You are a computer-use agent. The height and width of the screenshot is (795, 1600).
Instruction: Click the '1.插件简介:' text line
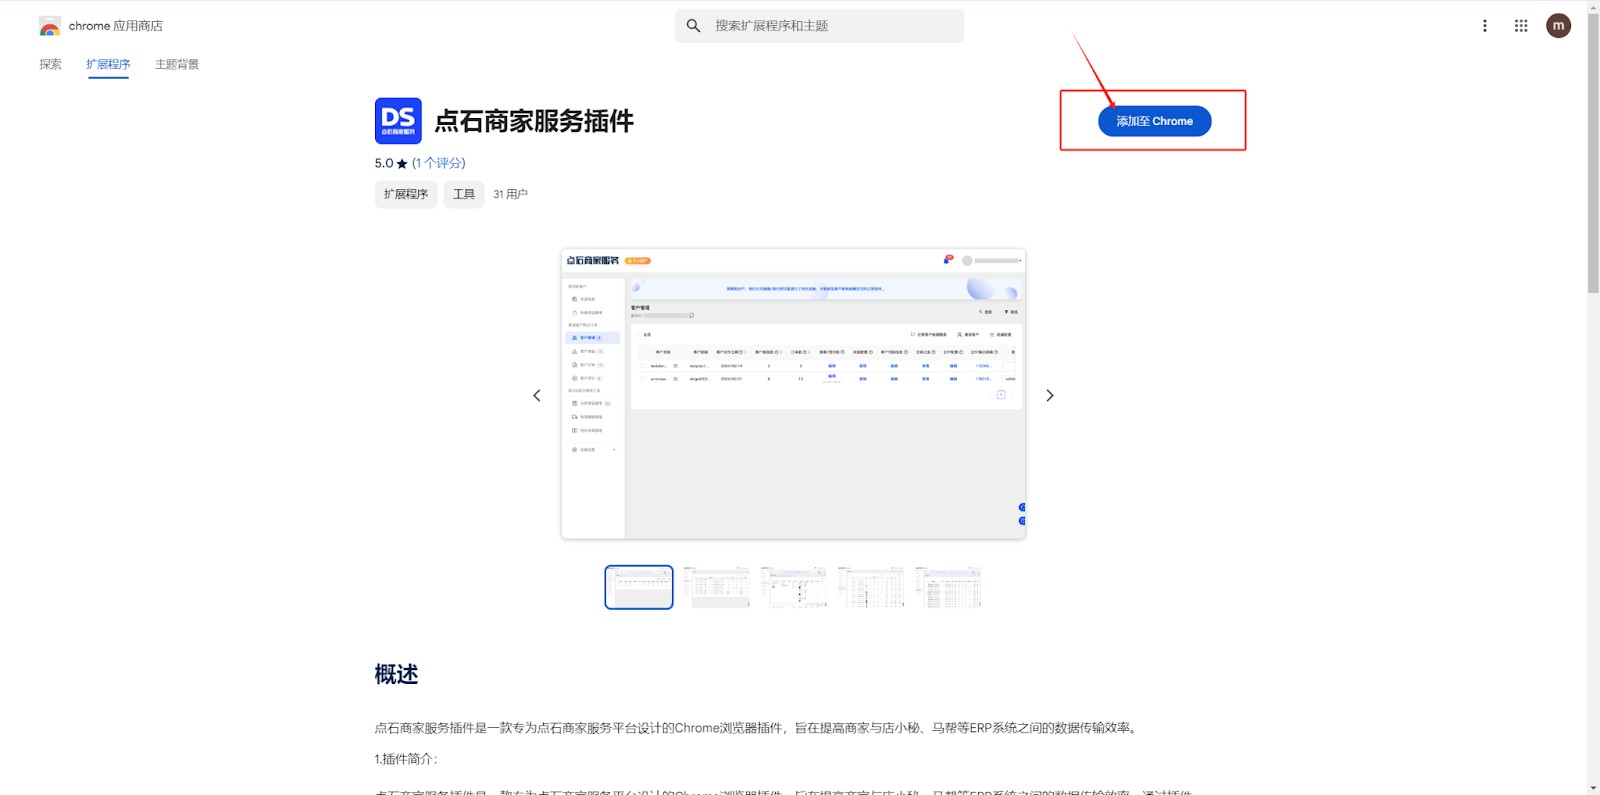click(406, 759)
